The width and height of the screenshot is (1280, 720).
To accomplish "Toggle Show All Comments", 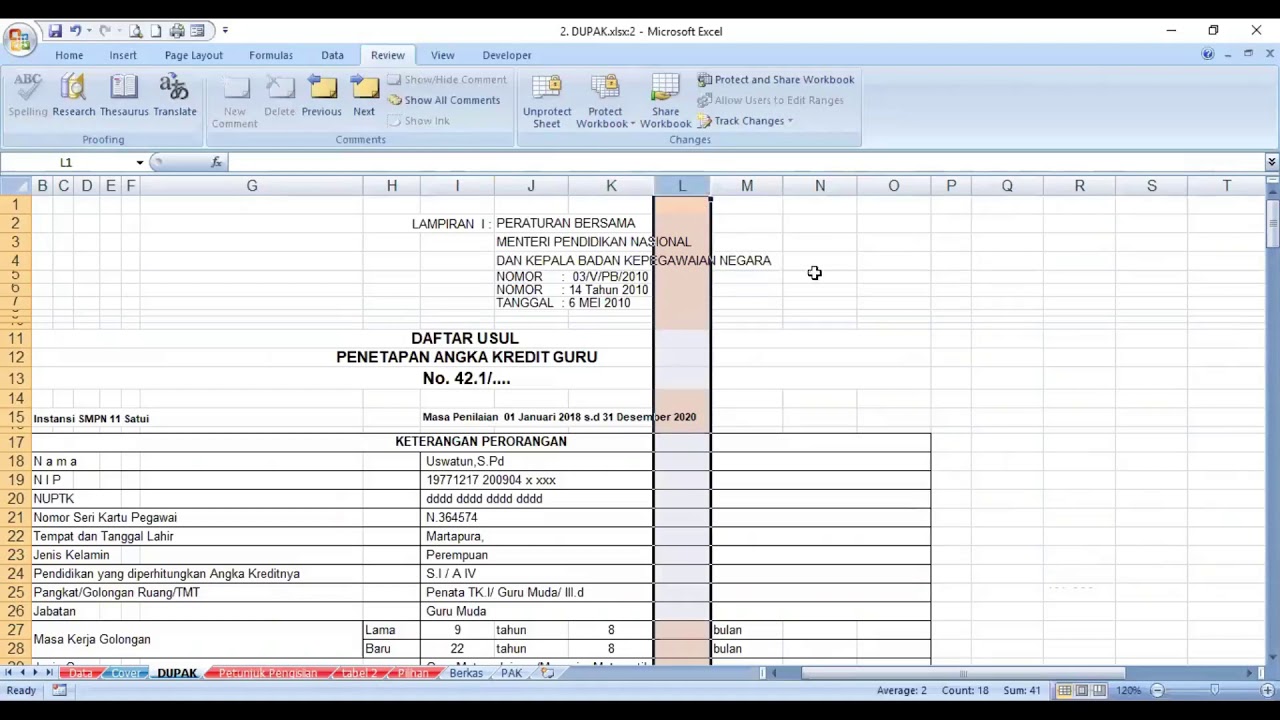I will pyautogui.click(x=444, y=100).
